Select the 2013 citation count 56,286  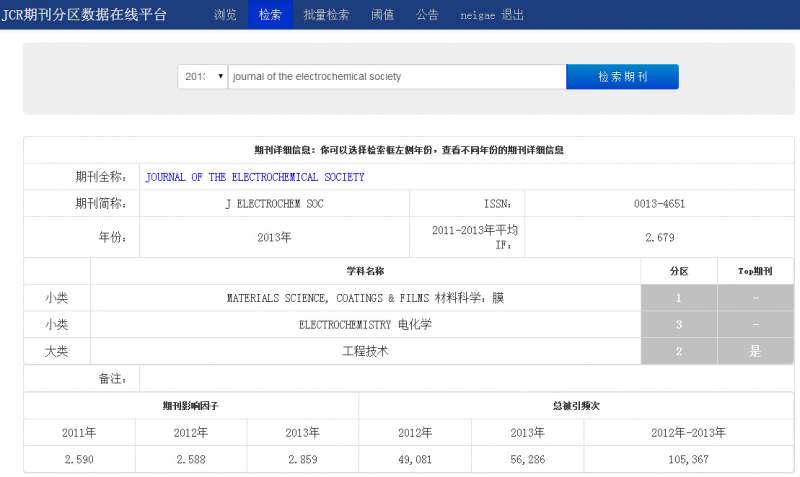pos(528,459)
